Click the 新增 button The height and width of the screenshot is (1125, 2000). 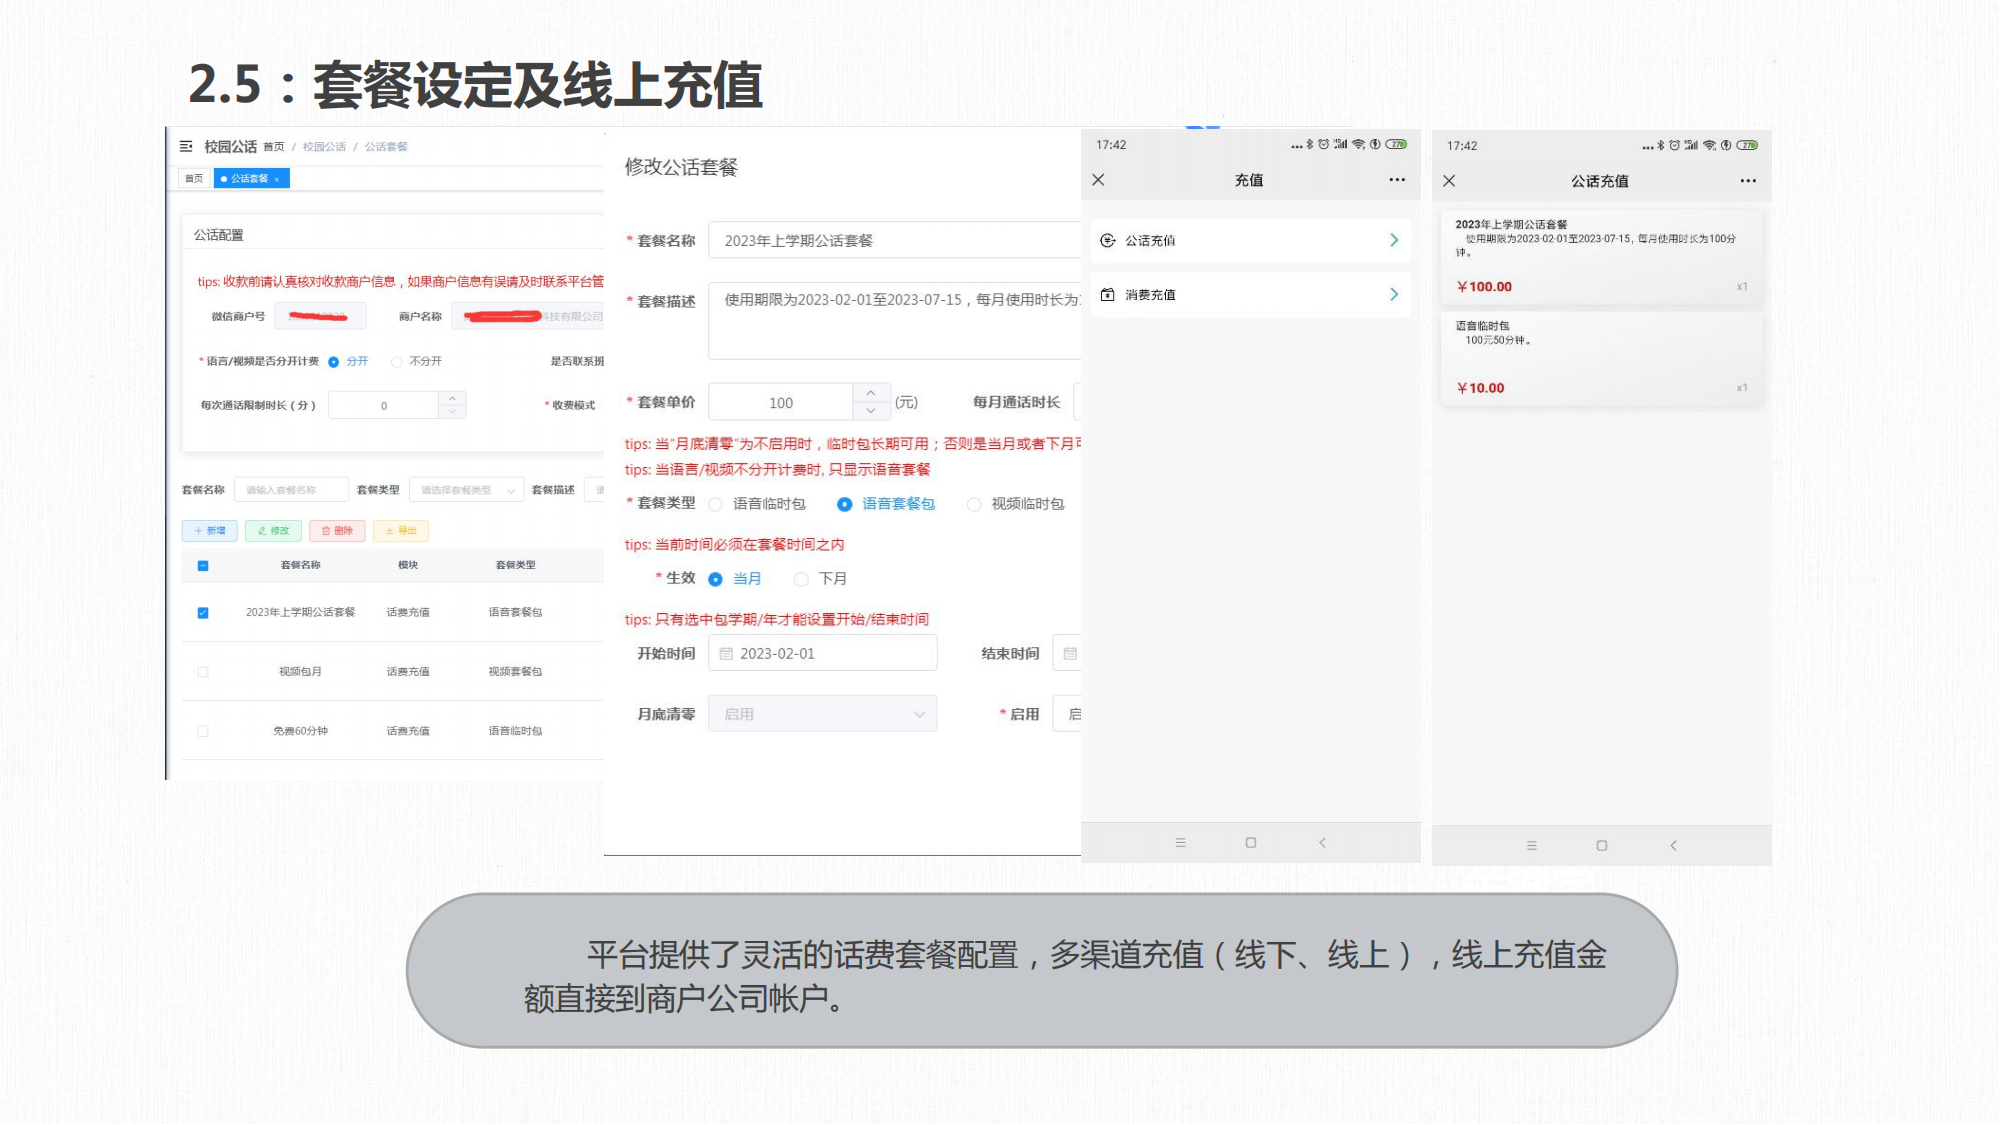[210, 531]
